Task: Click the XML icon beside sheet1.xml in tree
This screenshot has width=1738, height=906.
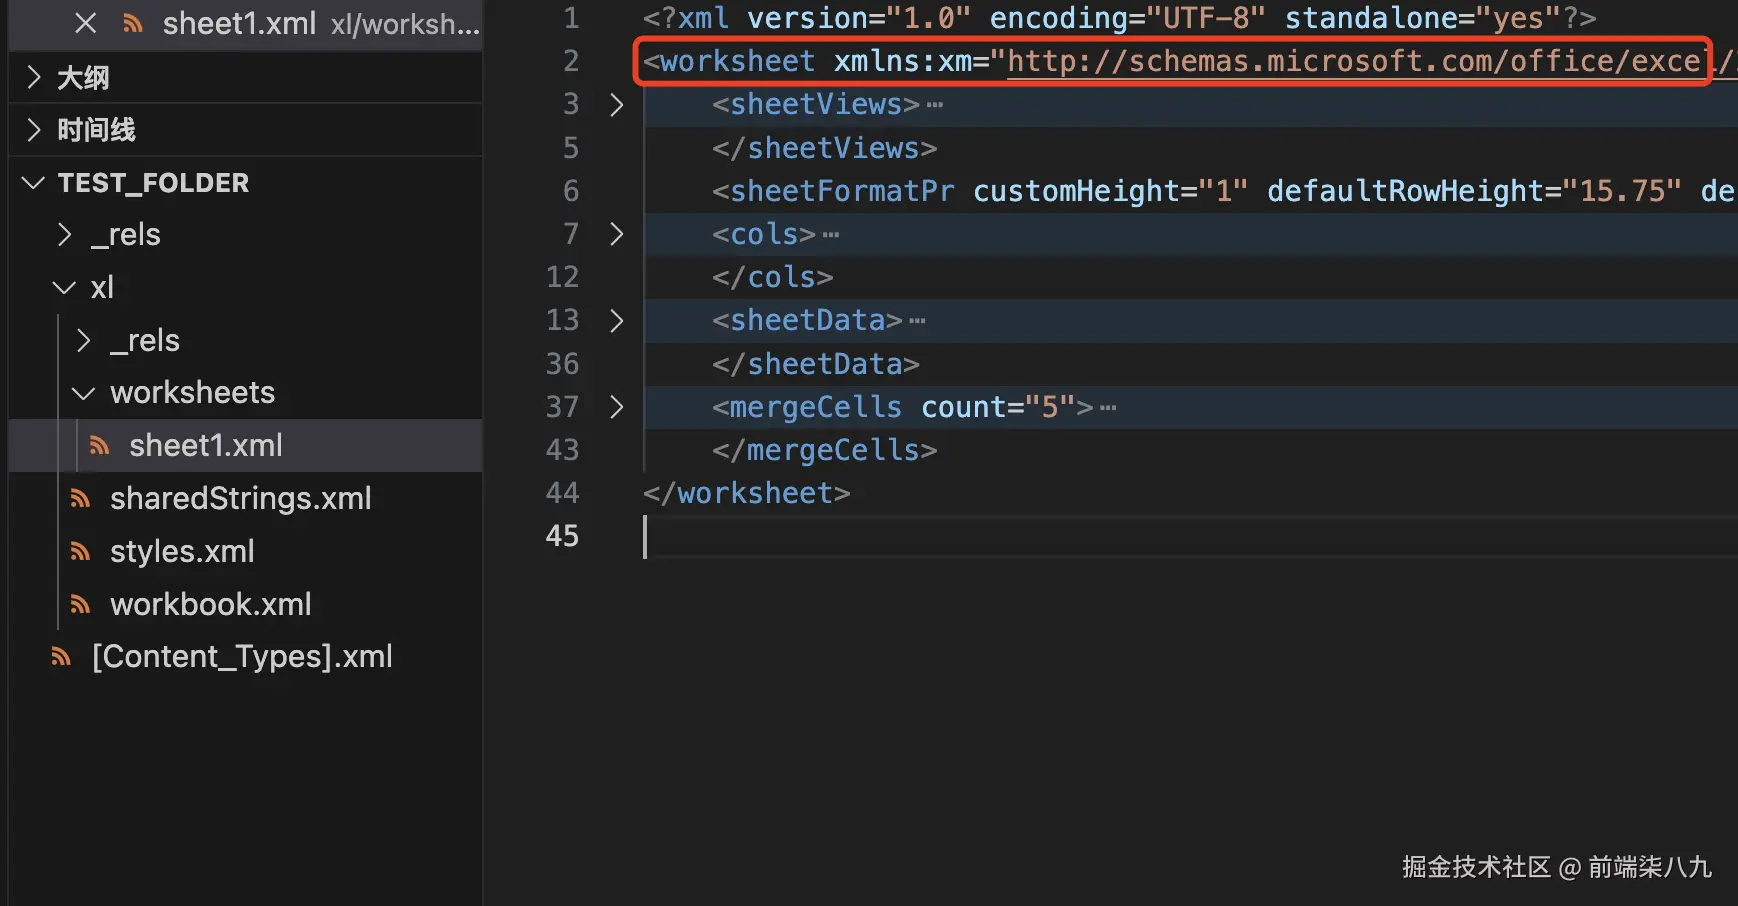Action: click(x=99, y=445)
